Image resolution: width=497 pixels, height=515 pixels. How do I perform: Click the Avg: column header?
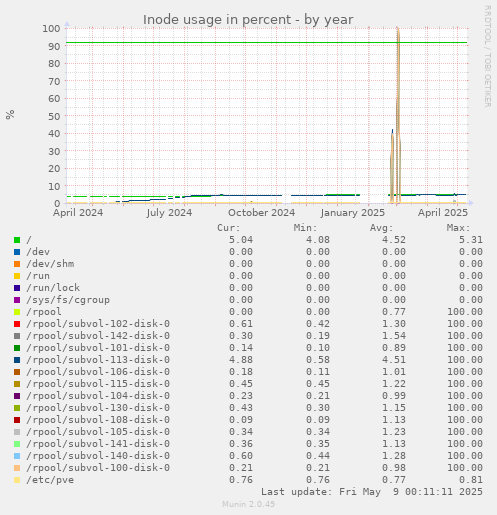click(x=382, y=228)
